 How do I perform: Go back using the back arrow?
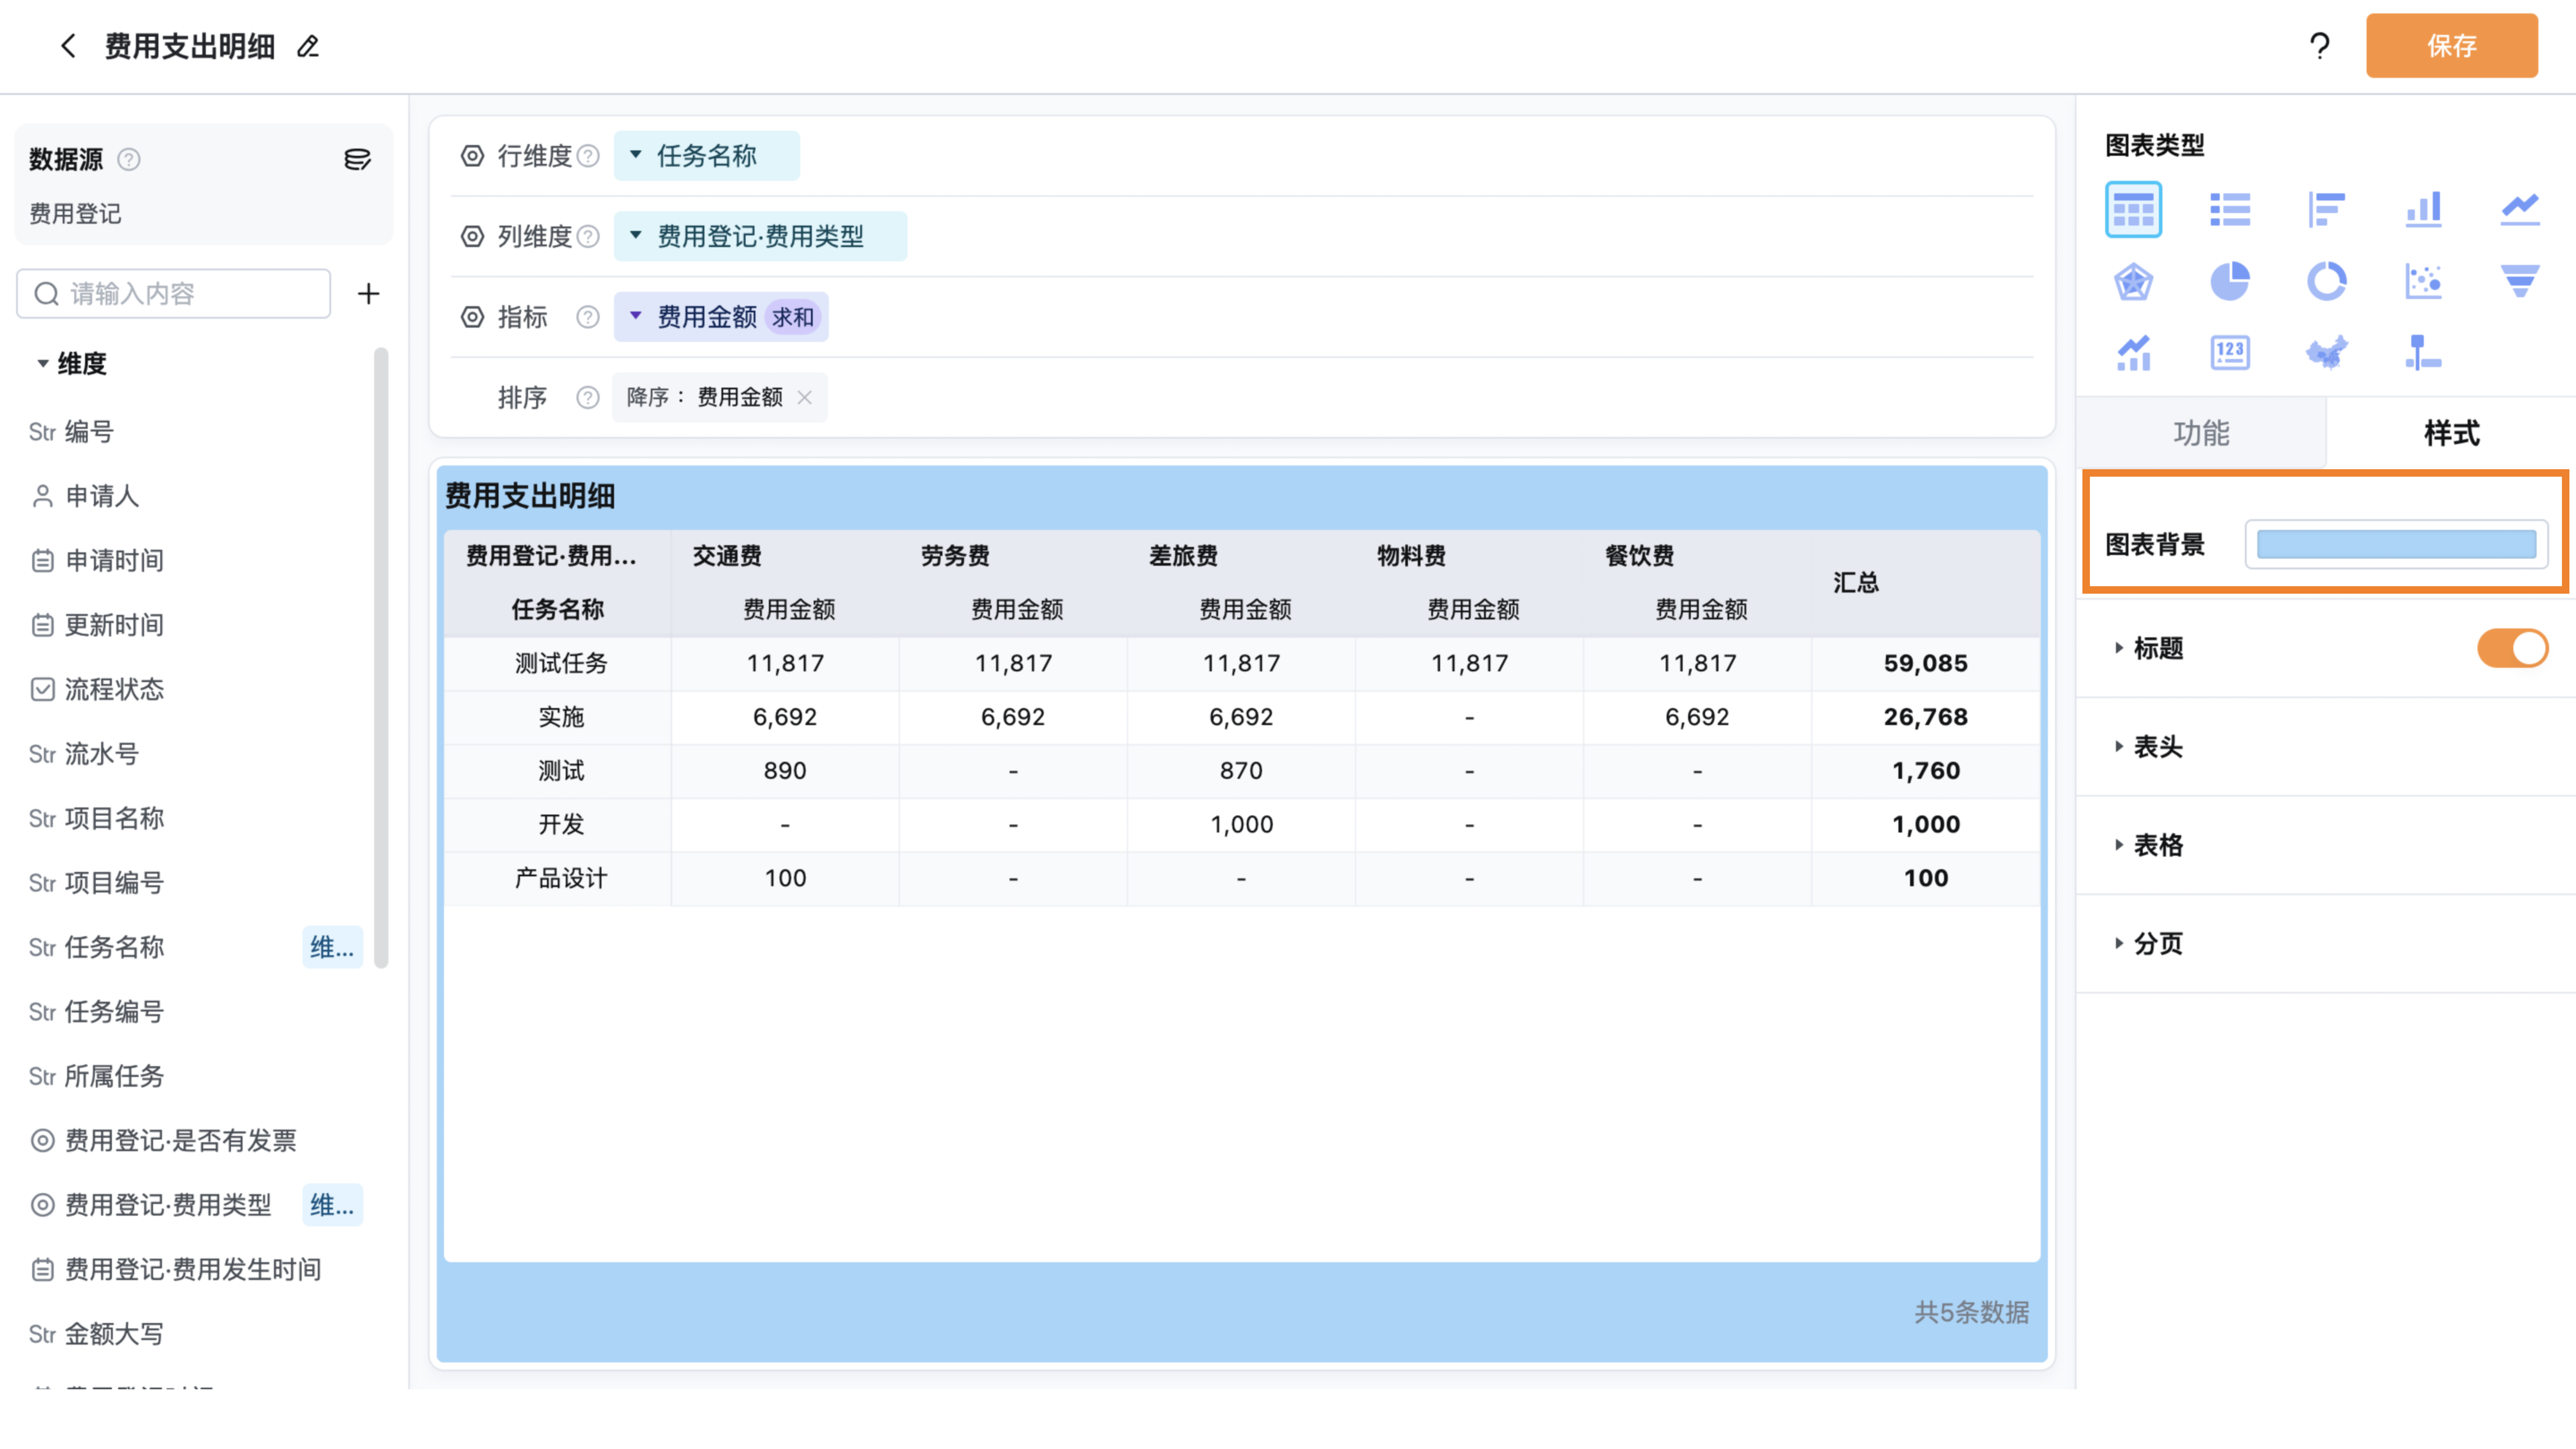point(68,46)
